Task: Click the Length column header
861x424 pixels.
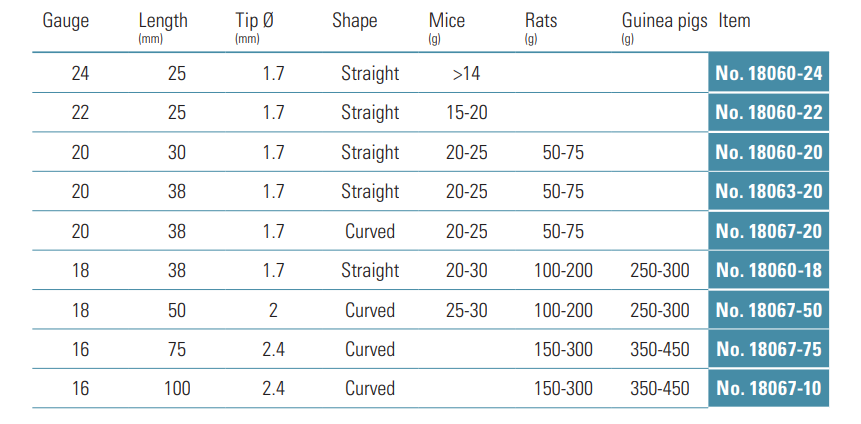Action: (x=163, y=21)
